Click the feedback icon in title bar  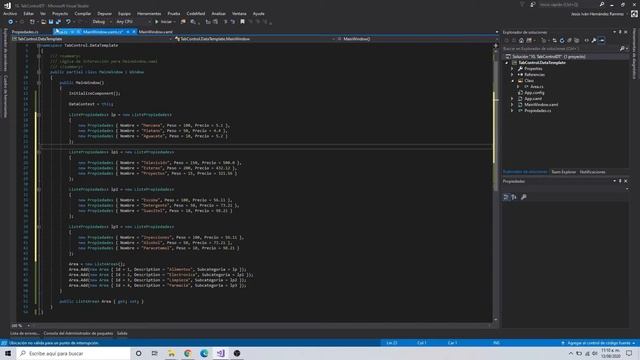pyautogui.click(x=533, y=4)
